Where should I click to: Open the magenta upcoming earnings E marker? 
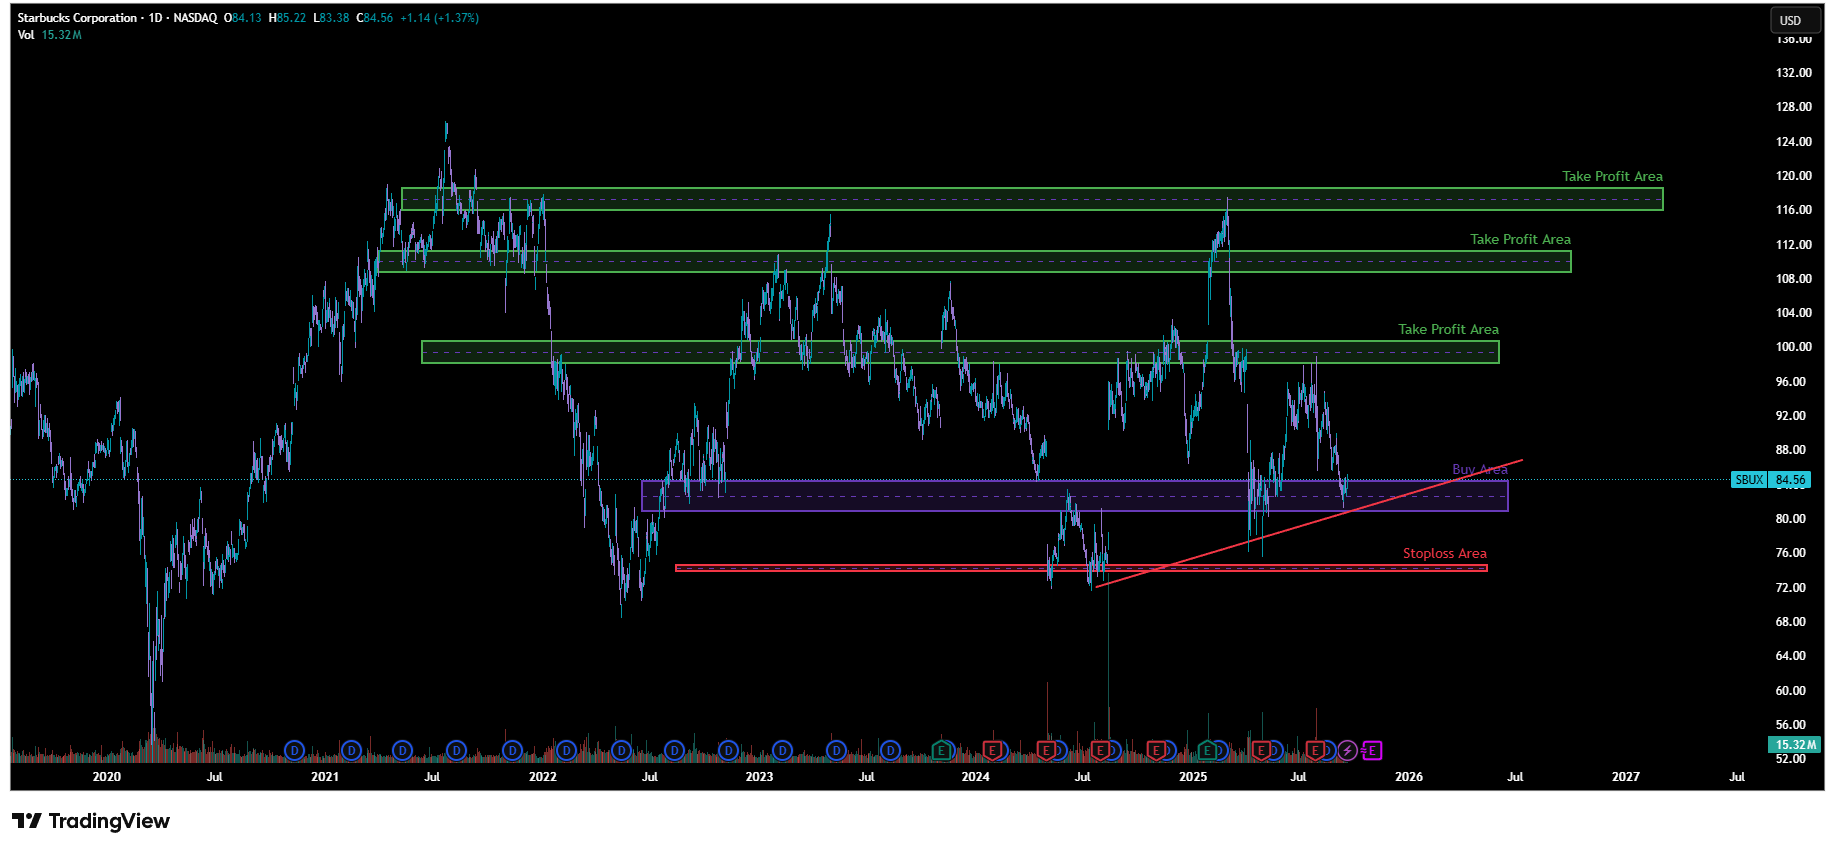pyautogui.click(x=1373, y=750)
